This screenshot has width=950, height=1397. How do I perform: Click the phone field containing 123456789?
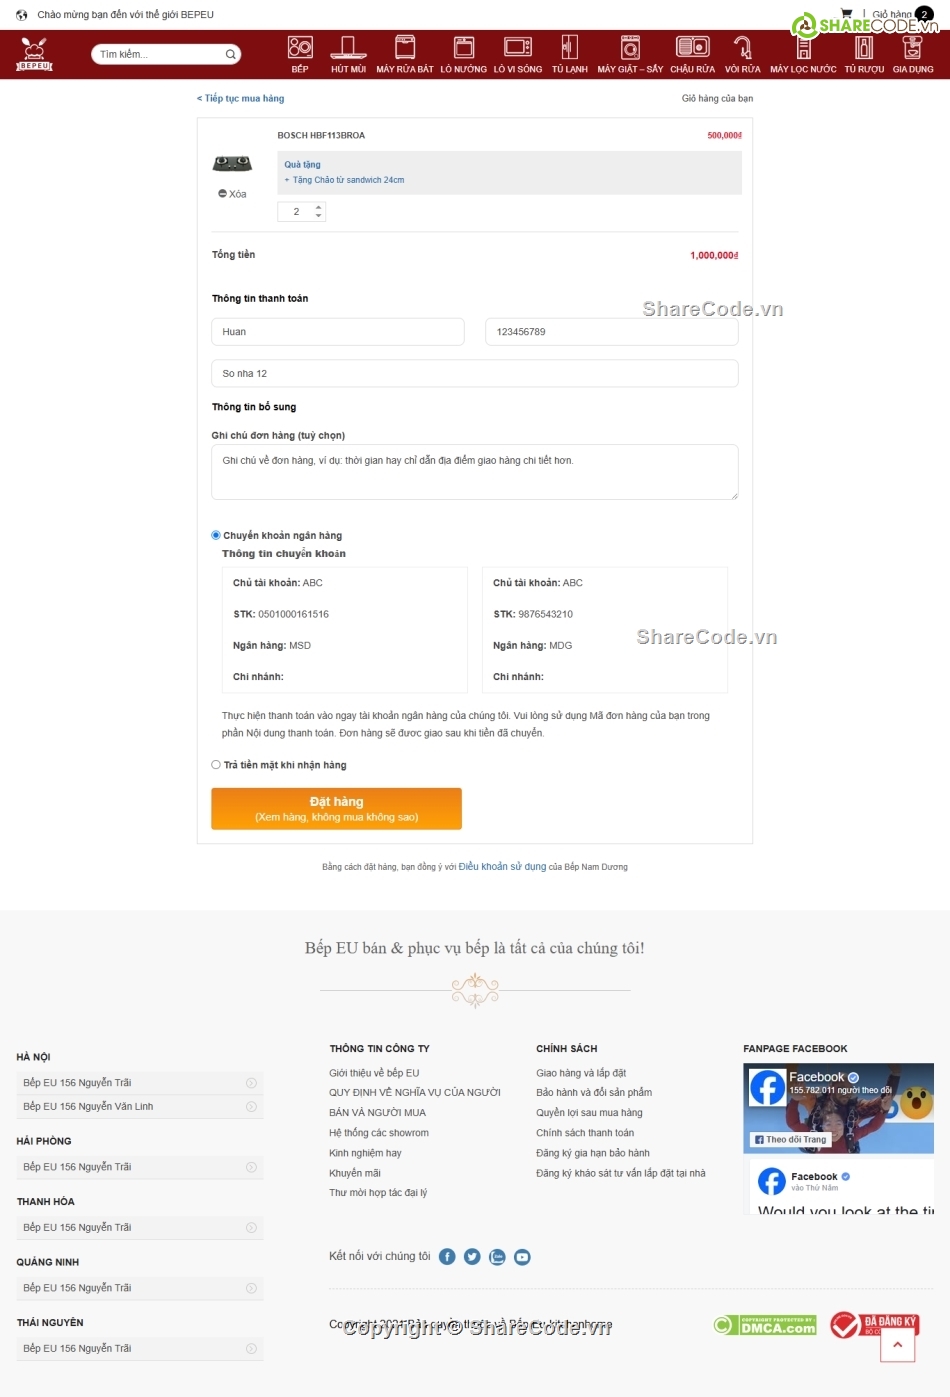click(x=612, y=332)
